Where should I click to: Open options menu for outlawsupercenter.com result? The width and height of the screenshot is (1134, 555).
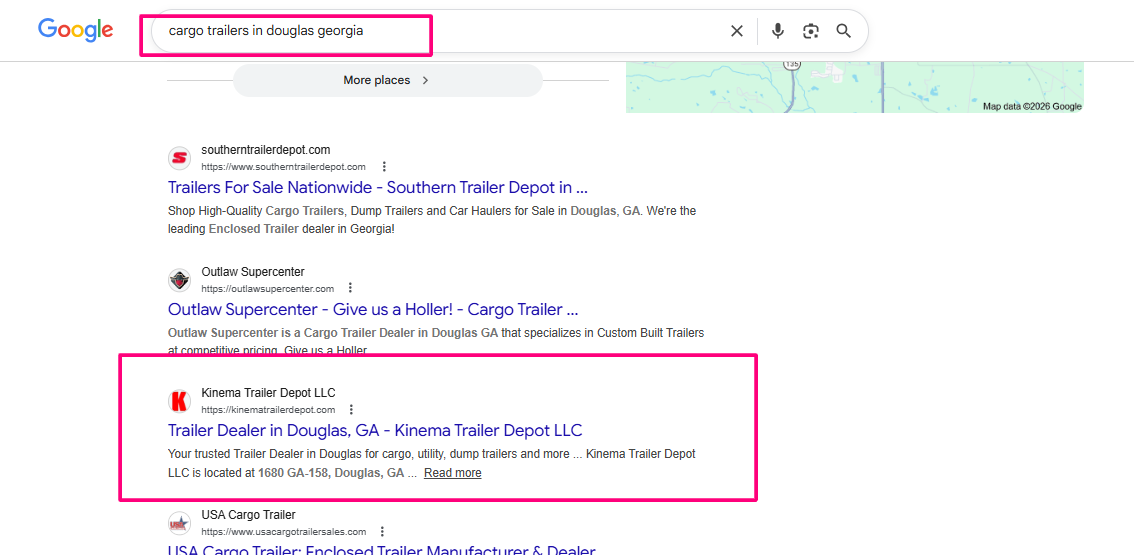(x=351, y=288)
